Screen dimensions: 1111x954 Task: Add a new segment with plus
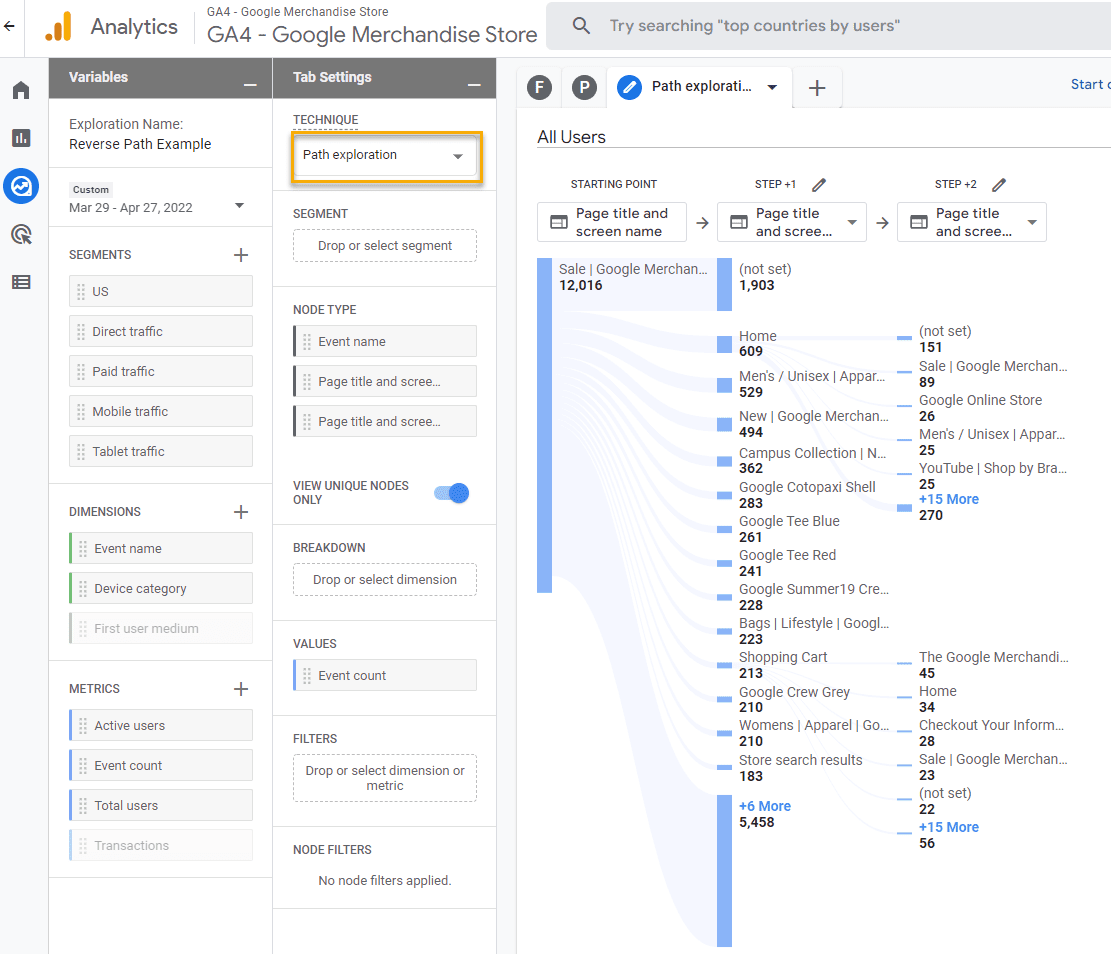coord(241,254)
